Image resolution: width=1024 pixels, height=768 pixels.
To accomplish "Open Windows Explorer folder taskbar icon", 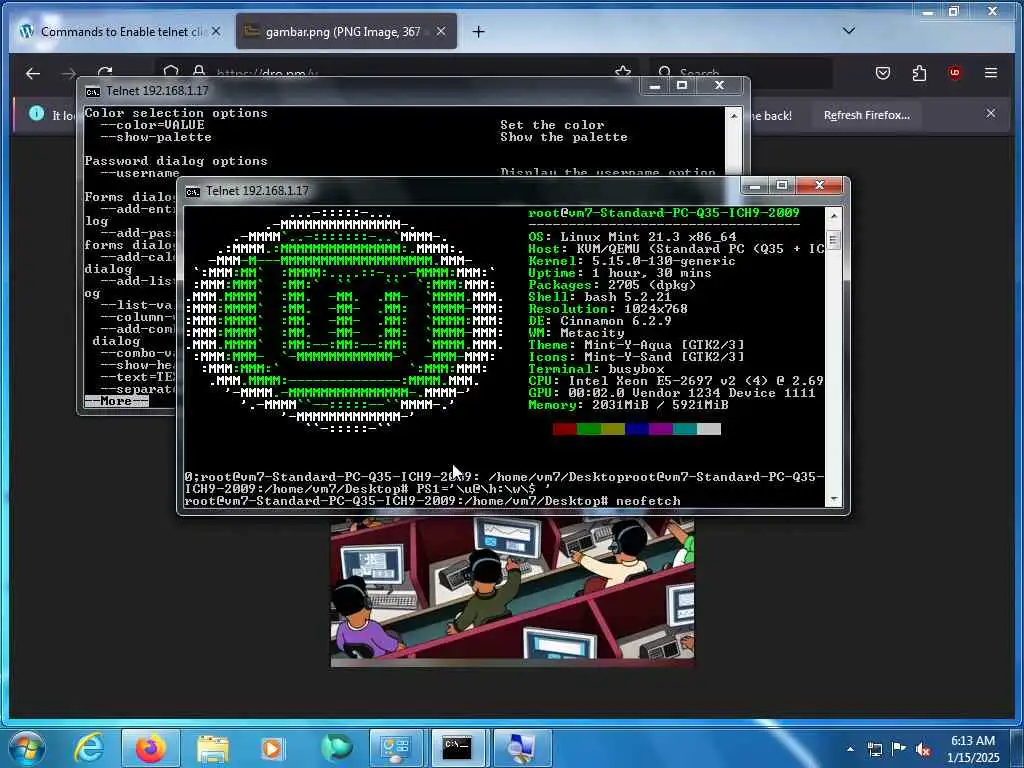I will [x=212, y=748].
